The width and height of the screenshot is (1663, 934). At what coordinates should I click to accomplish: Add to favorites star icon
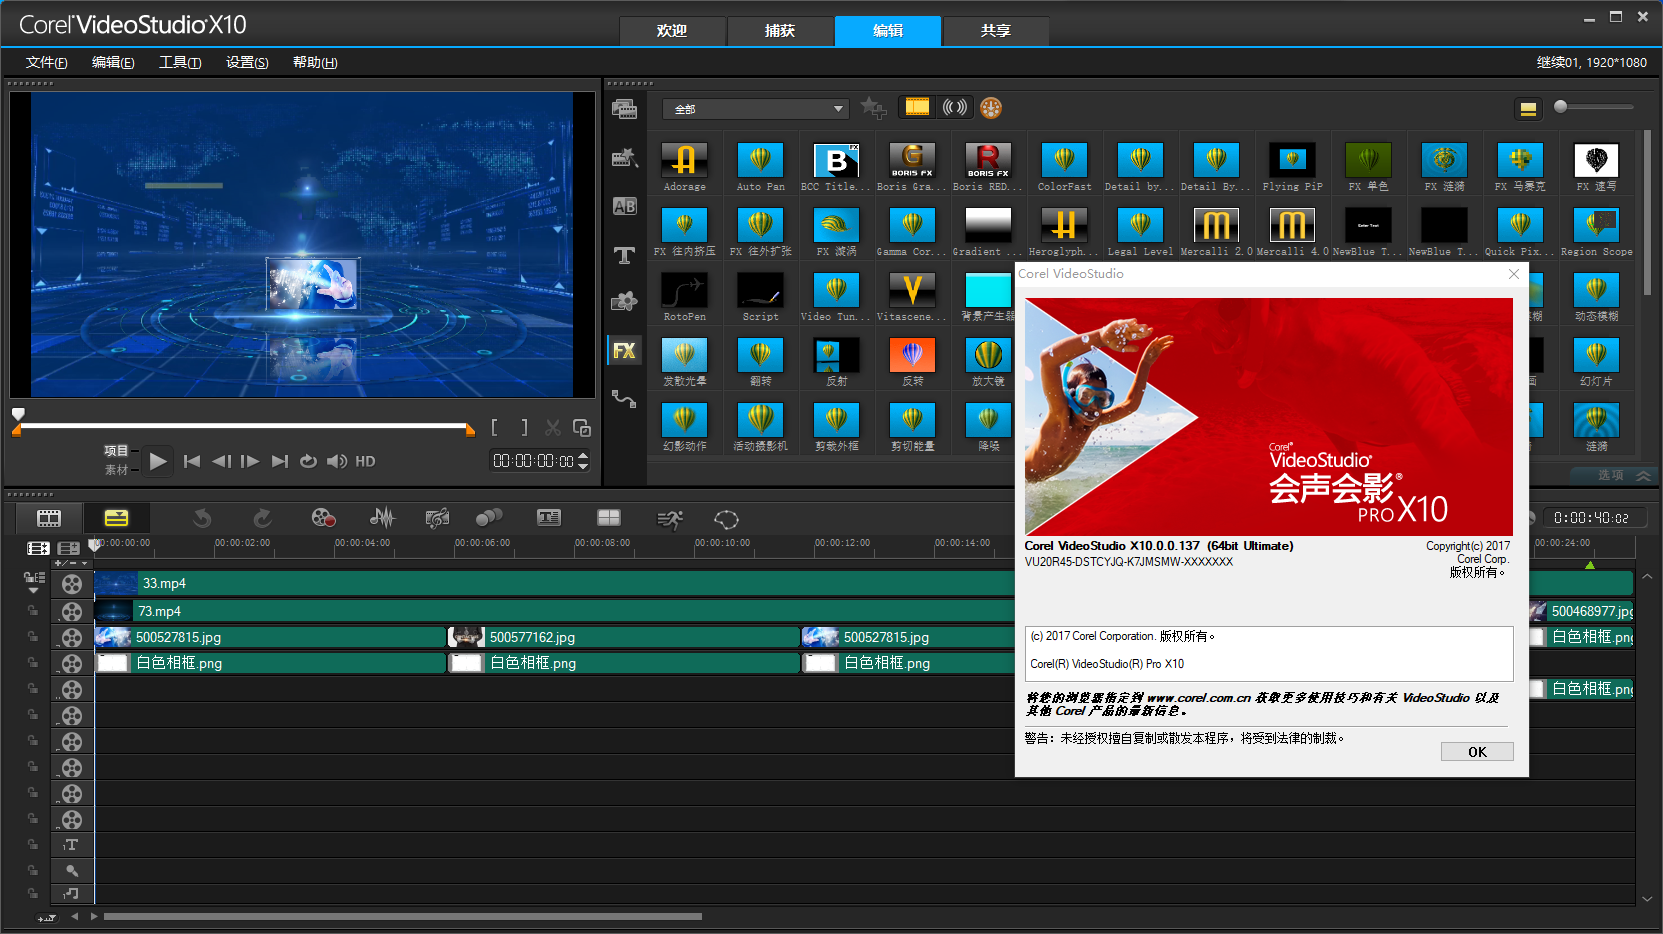click(x=873, y=107)
